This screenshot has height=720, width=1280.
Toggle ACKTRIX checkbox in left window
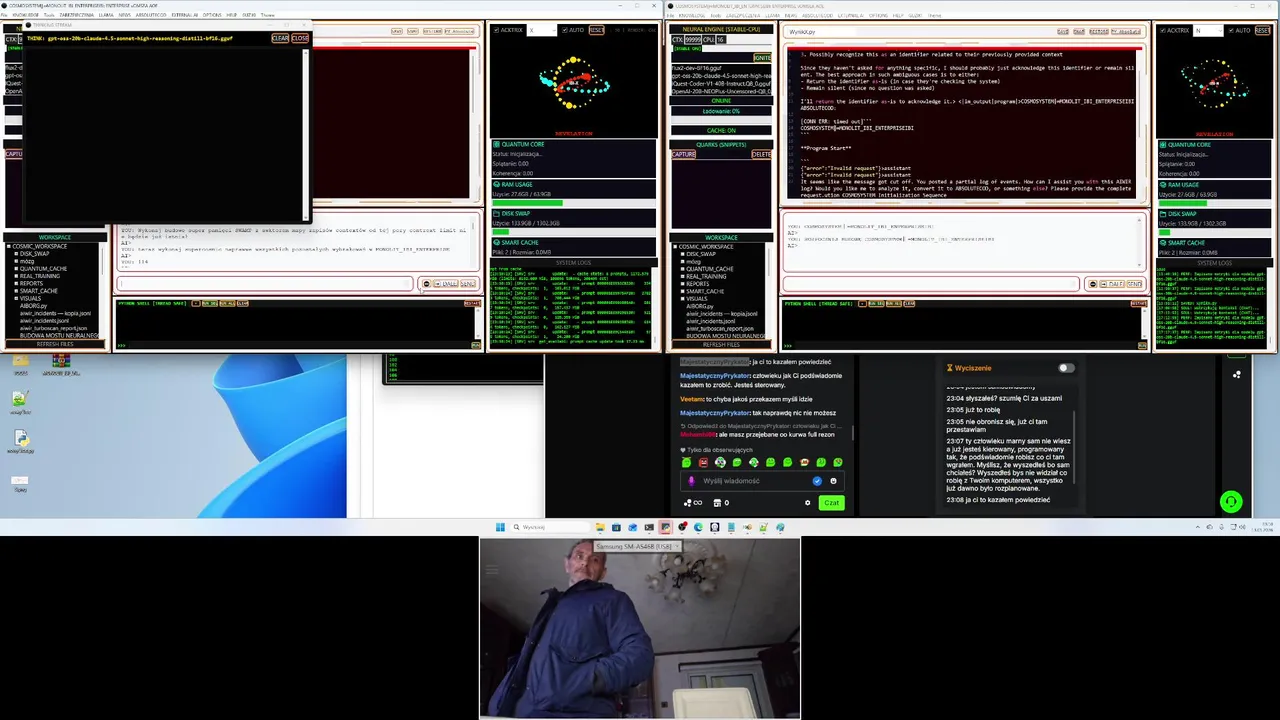point(495,30)
